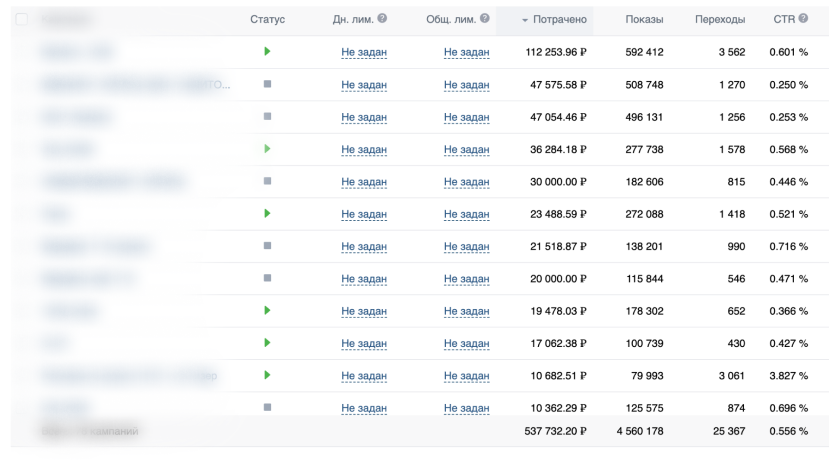The height and width of the screenshot is (466, 829).
Task: Click play status icon in 23 488.59 ₽ row
Action: point(267,213)
